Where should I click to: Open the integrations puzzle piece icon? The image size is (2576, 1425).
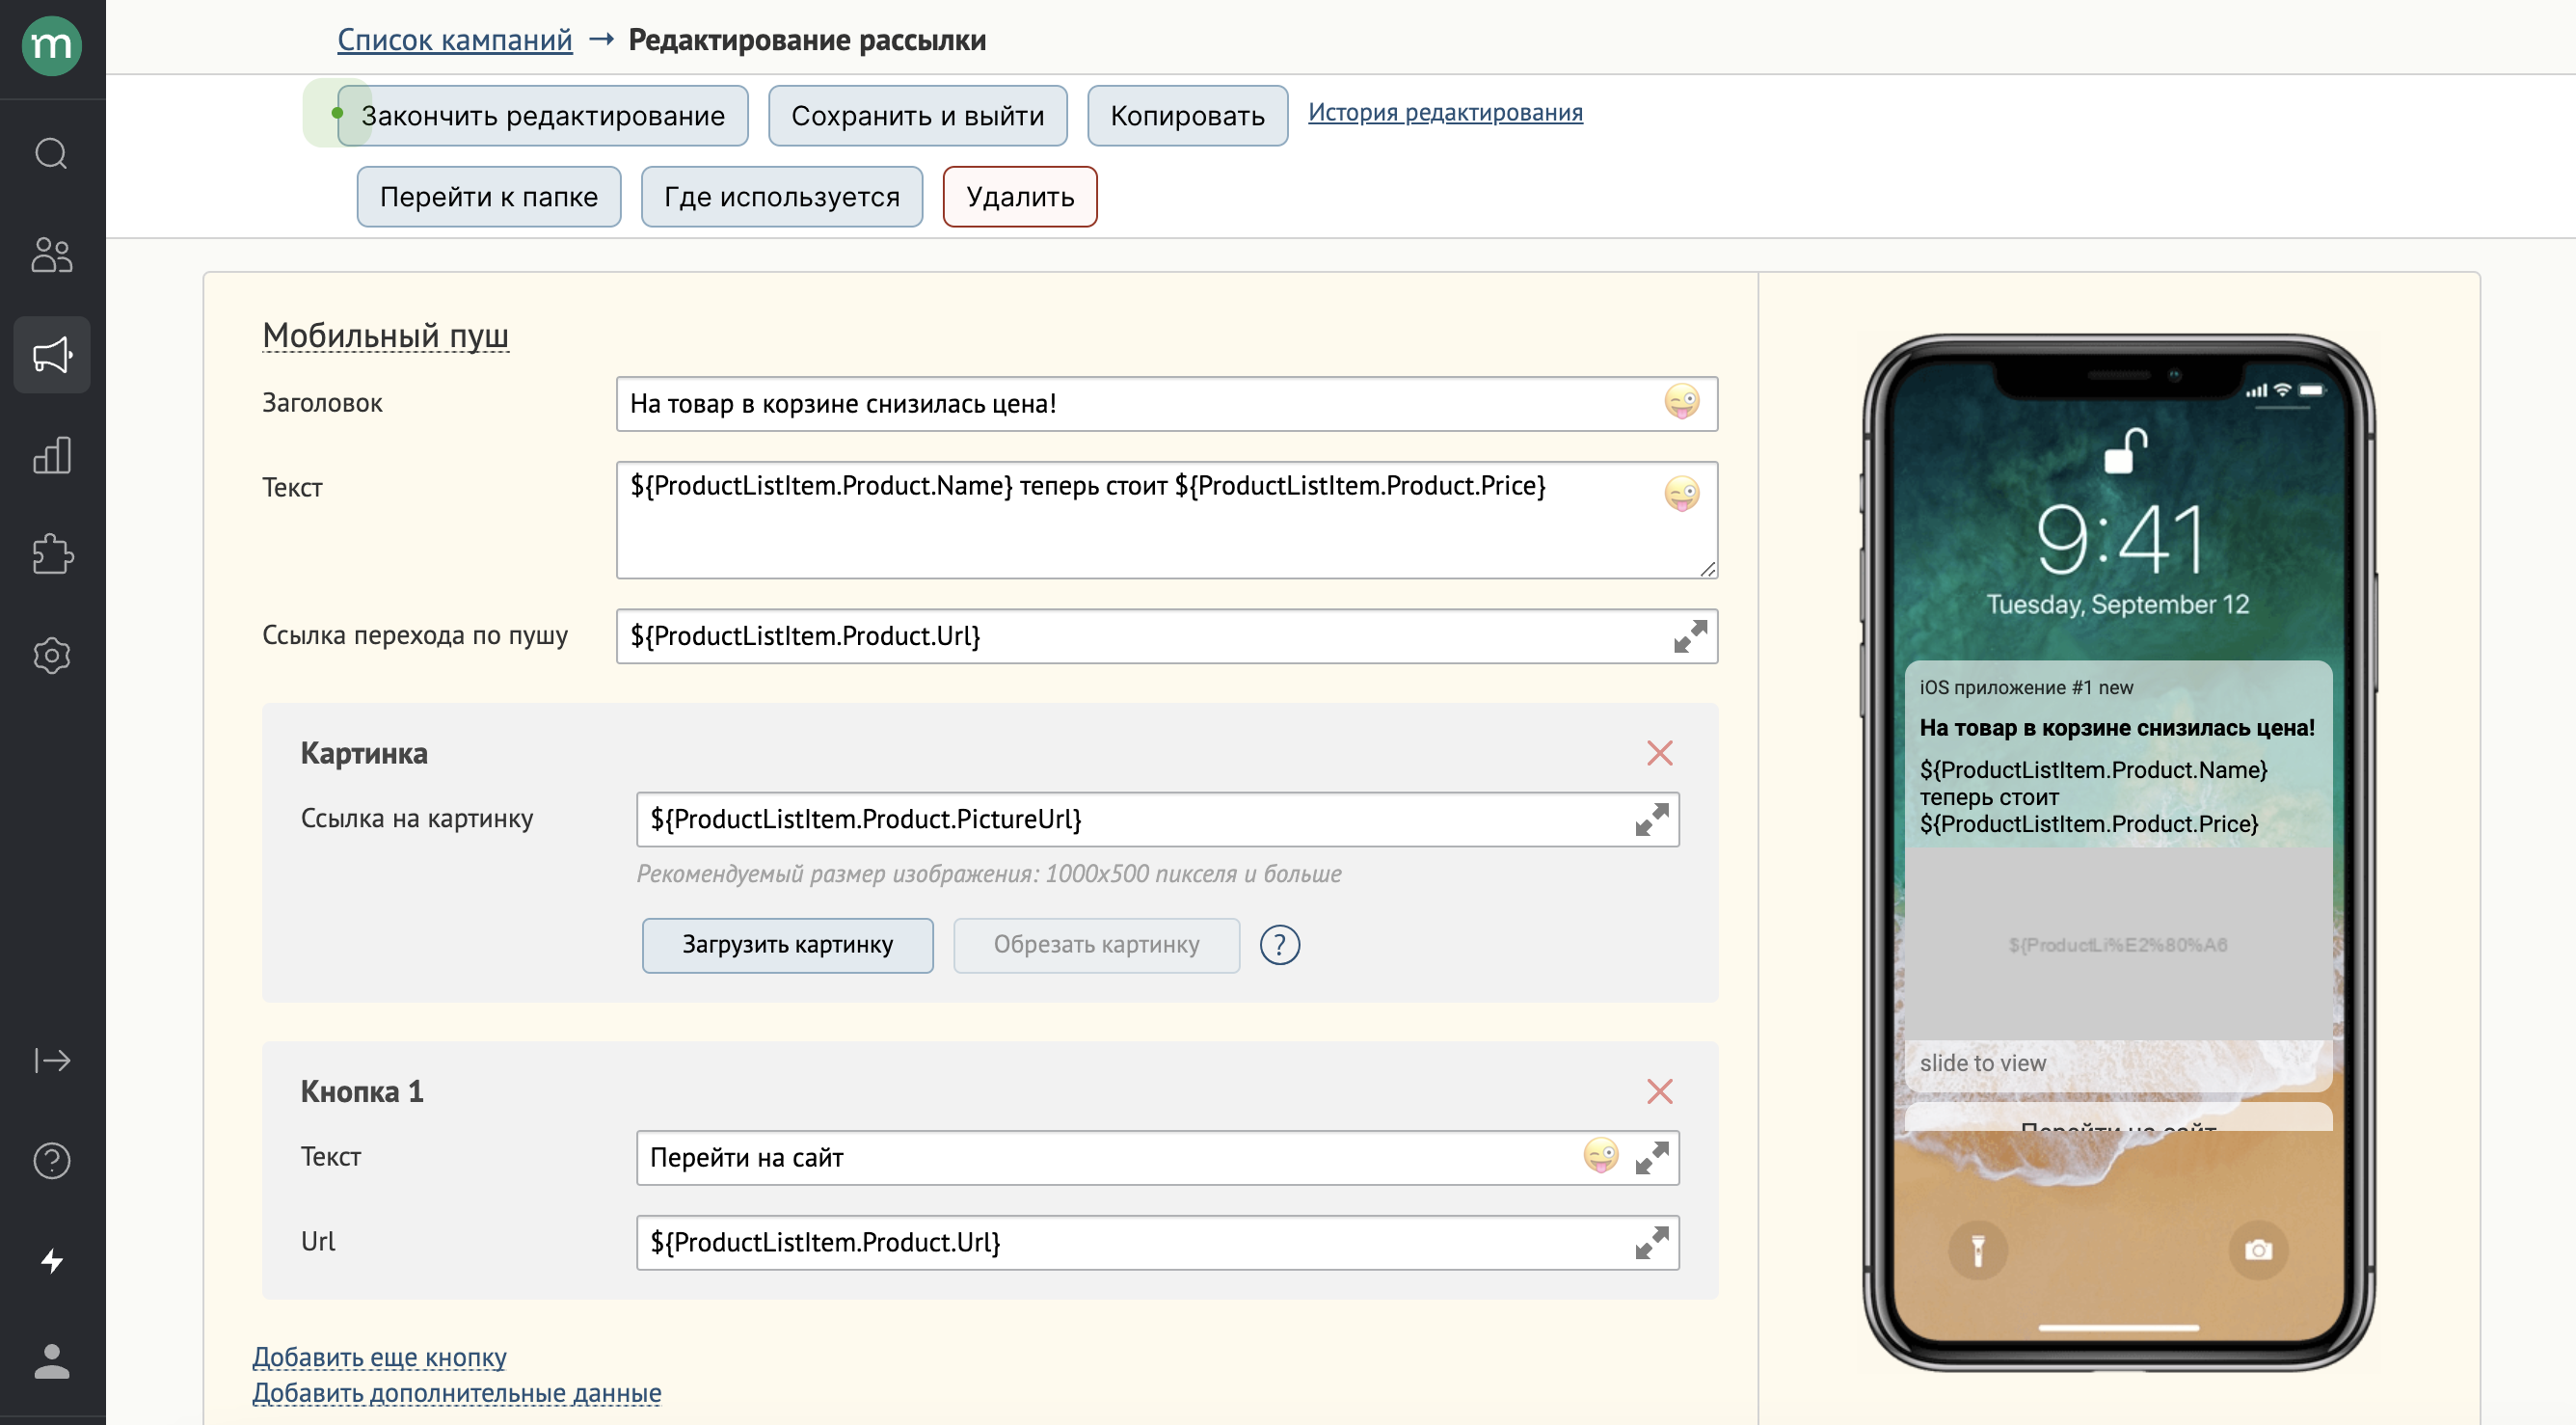[52, 554]
